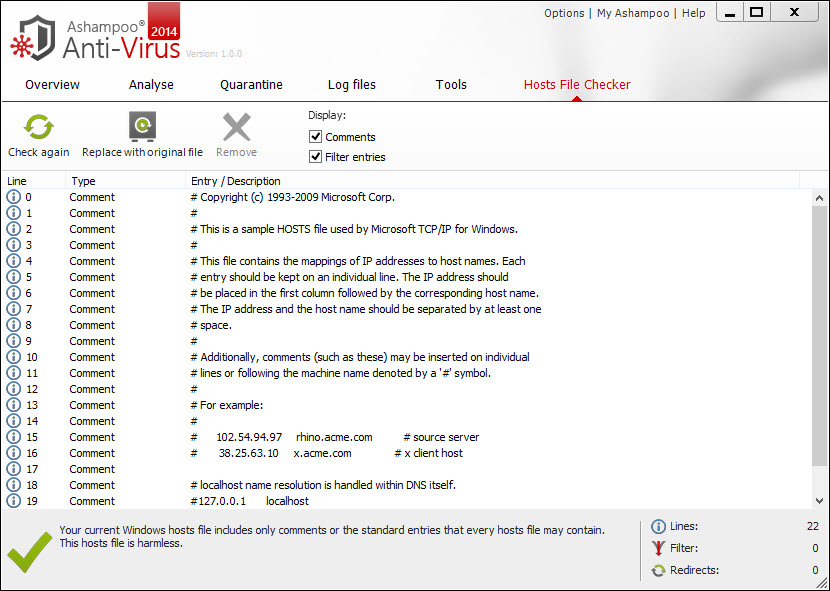The width and height of the screenshot is (830, 591).
Task: Click info icon on line 2 row
Action: pos(13,229)
